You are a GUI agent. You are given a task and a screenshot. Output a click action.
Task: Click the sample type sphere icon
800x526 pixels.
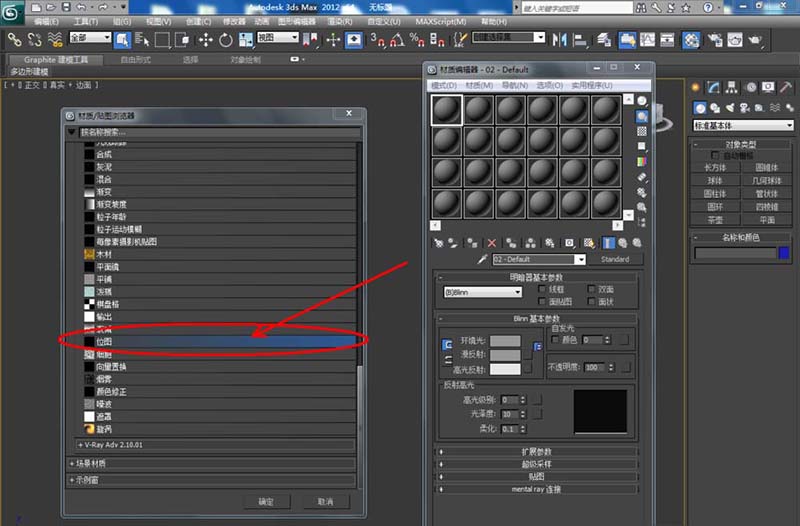pos(642,103)
